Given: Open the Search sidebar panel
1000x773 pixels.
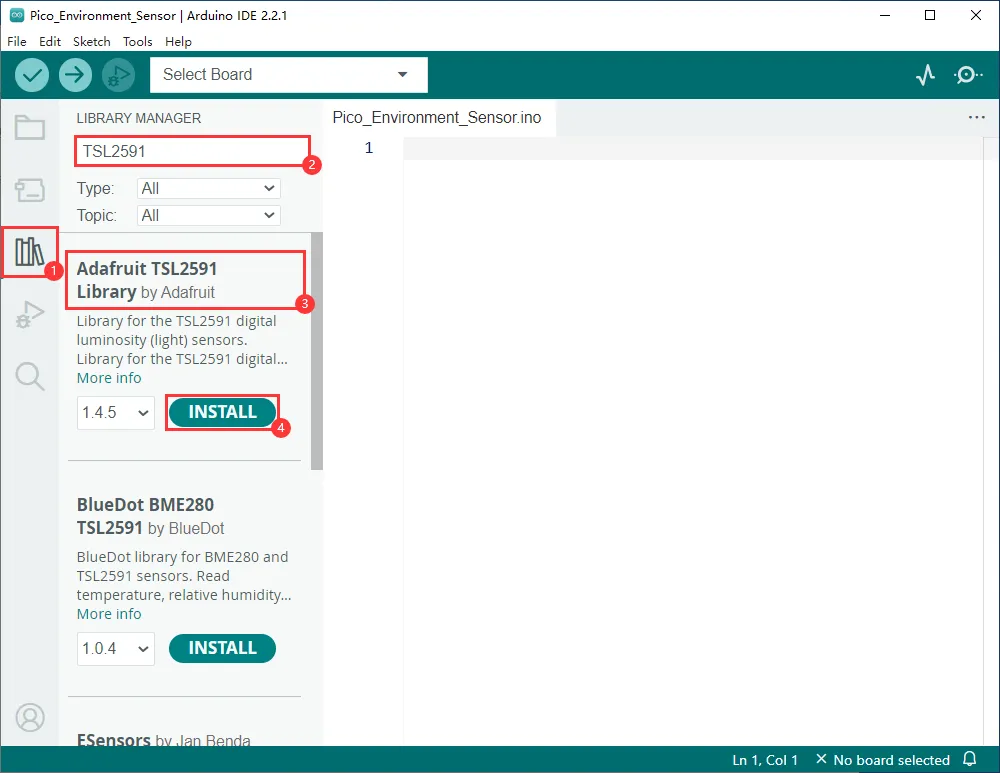Looking at the screenshot, I should (30, 376).
